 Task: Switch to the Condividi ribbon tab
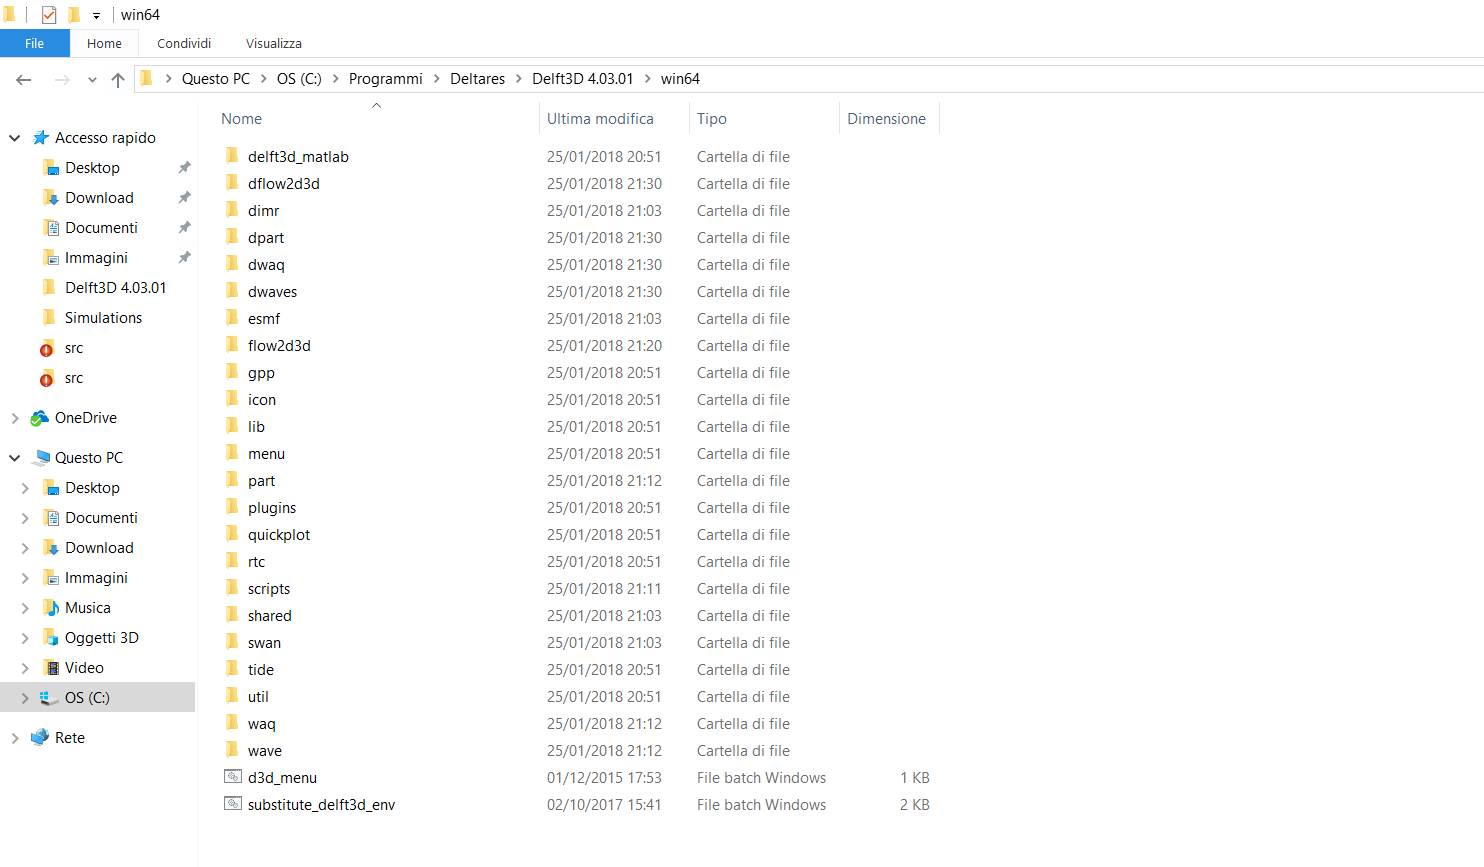184,43
